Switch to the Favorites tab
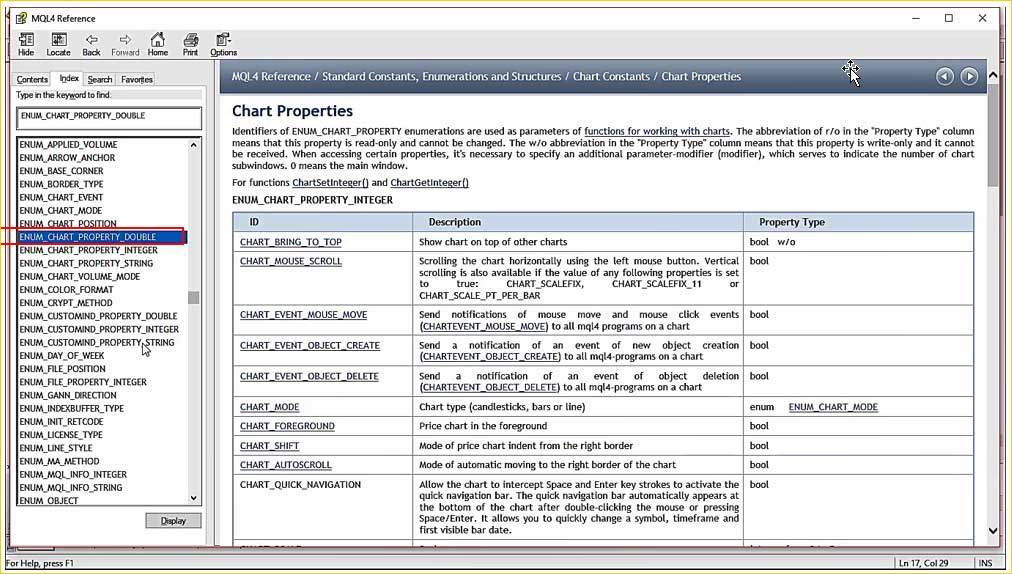The height and width of the screenshot is (574, 1012). tap(137, 79)
